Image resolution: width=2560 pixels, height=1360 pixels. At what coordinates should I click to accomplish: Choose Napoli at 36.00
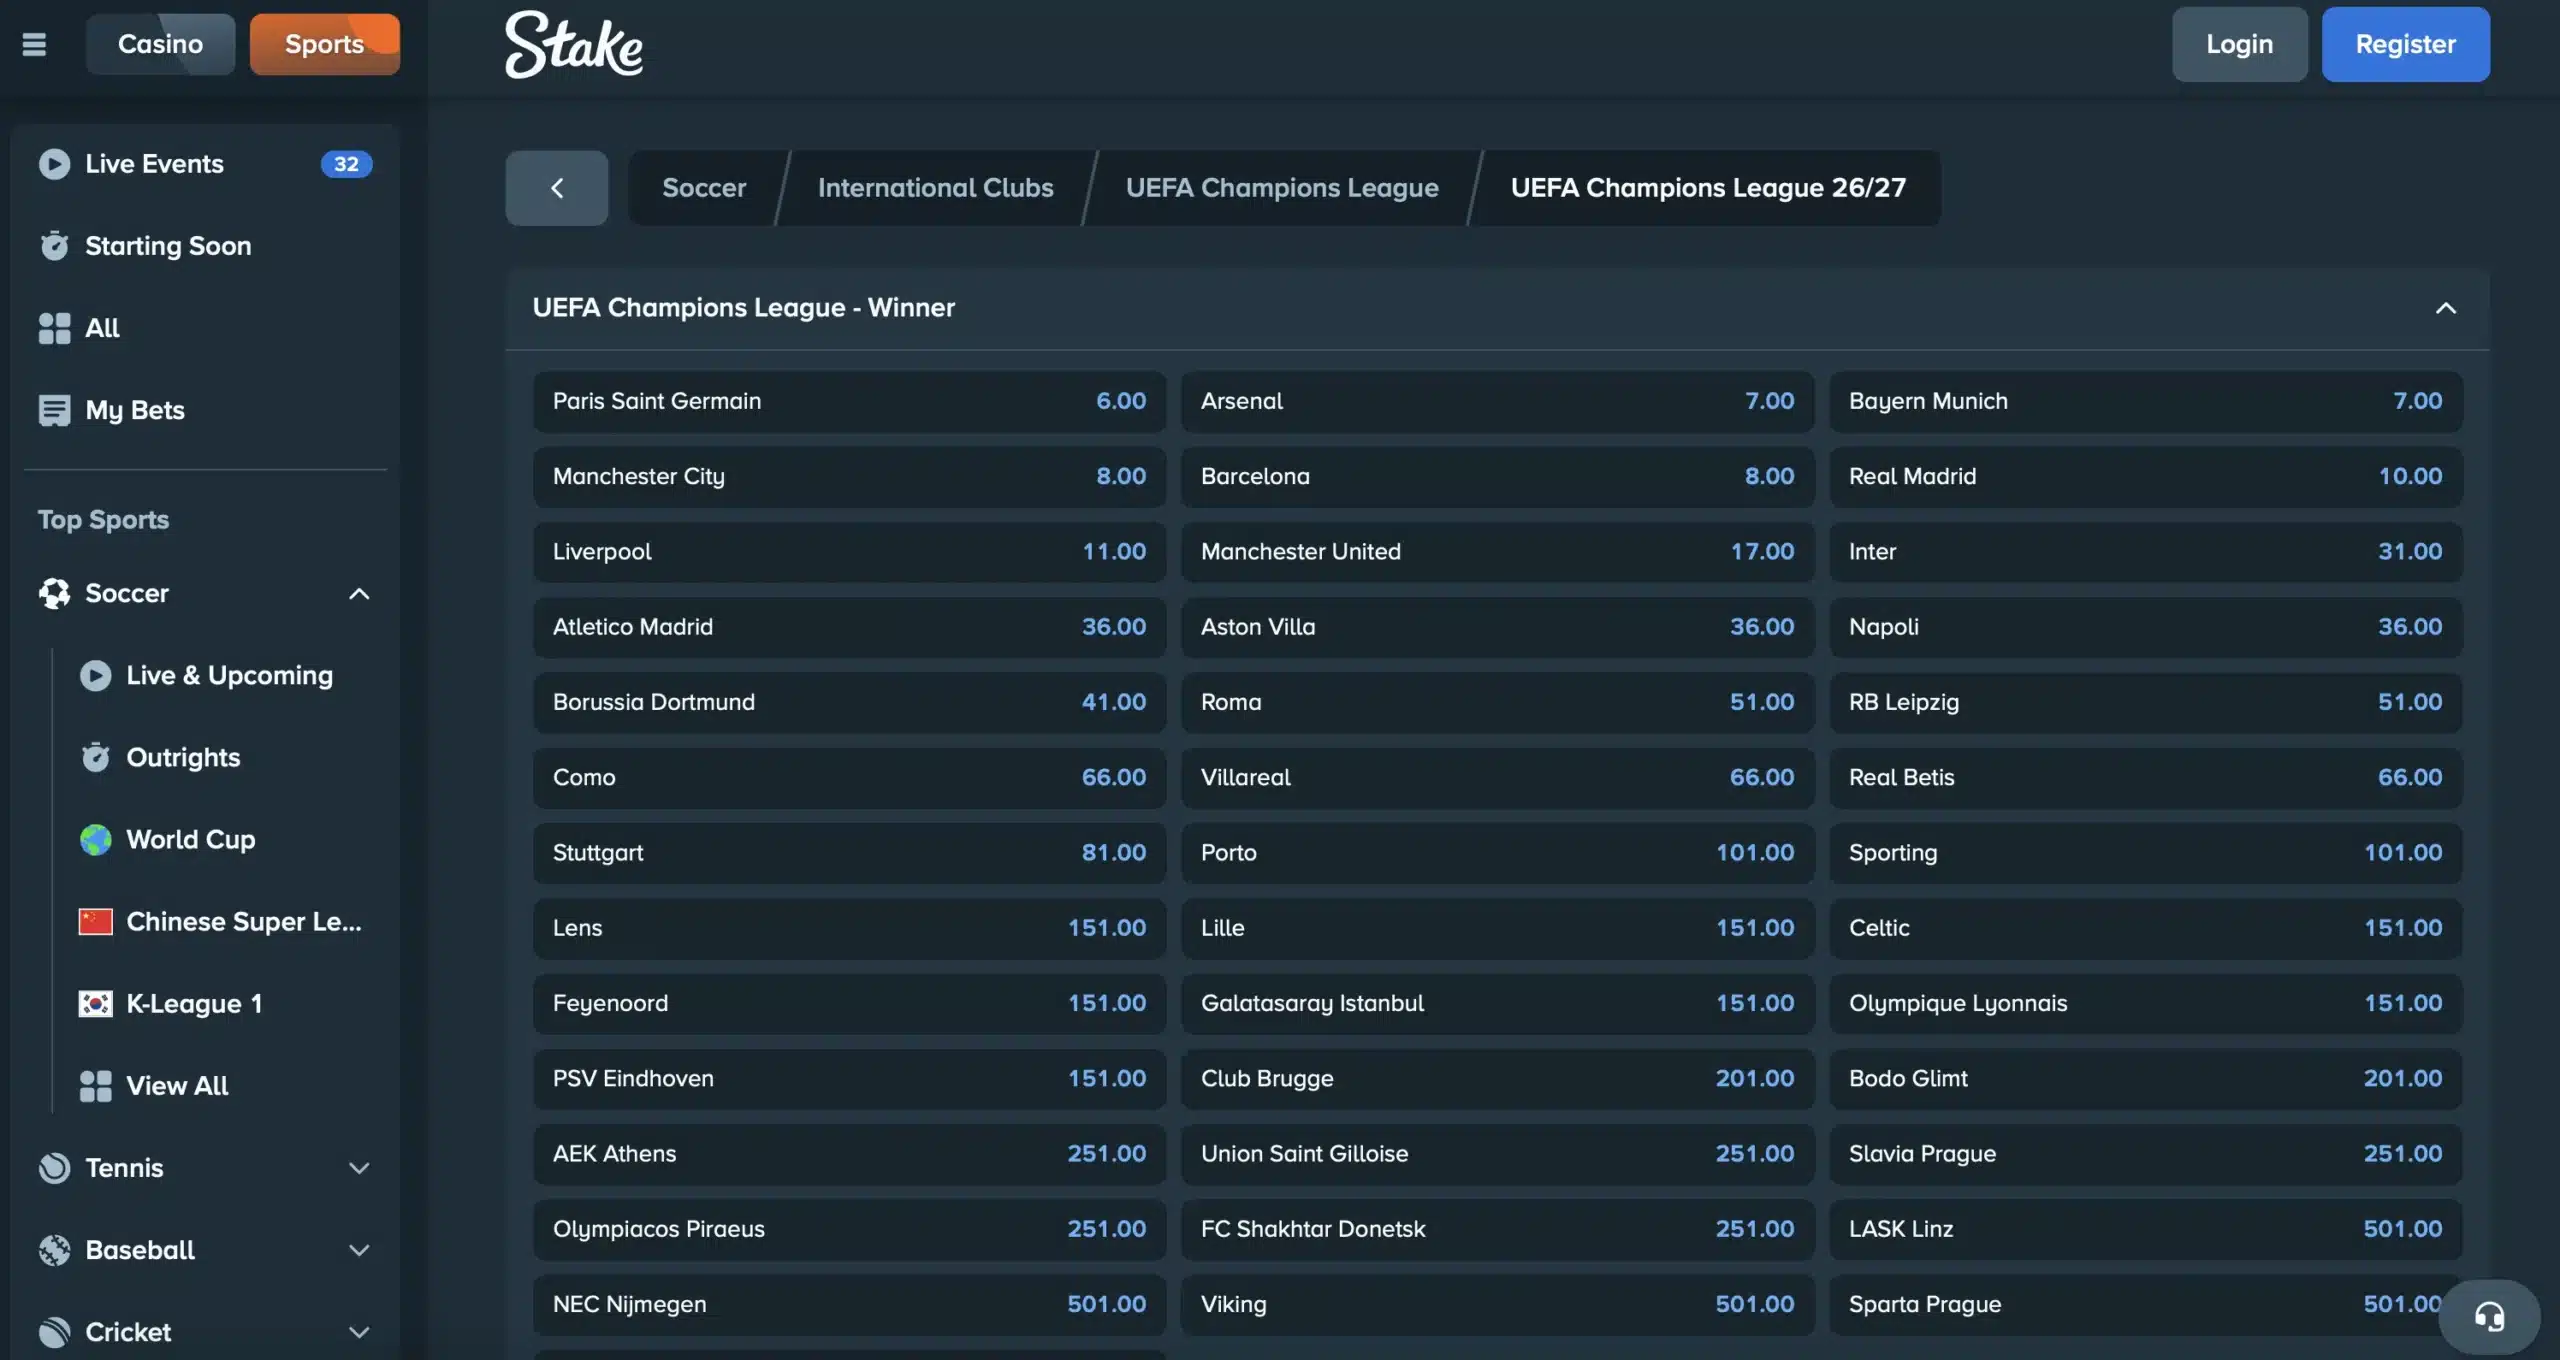click(x=2145, y=627)
